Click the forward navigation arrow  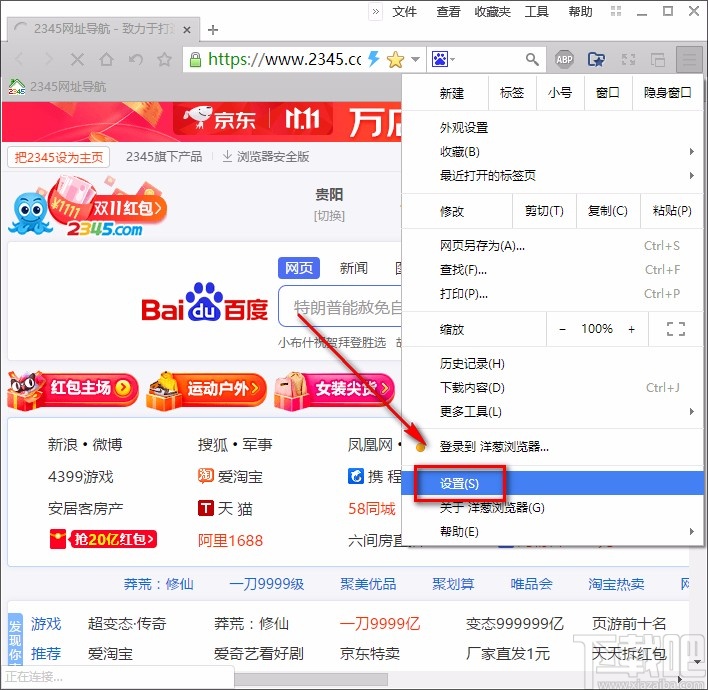48,59
